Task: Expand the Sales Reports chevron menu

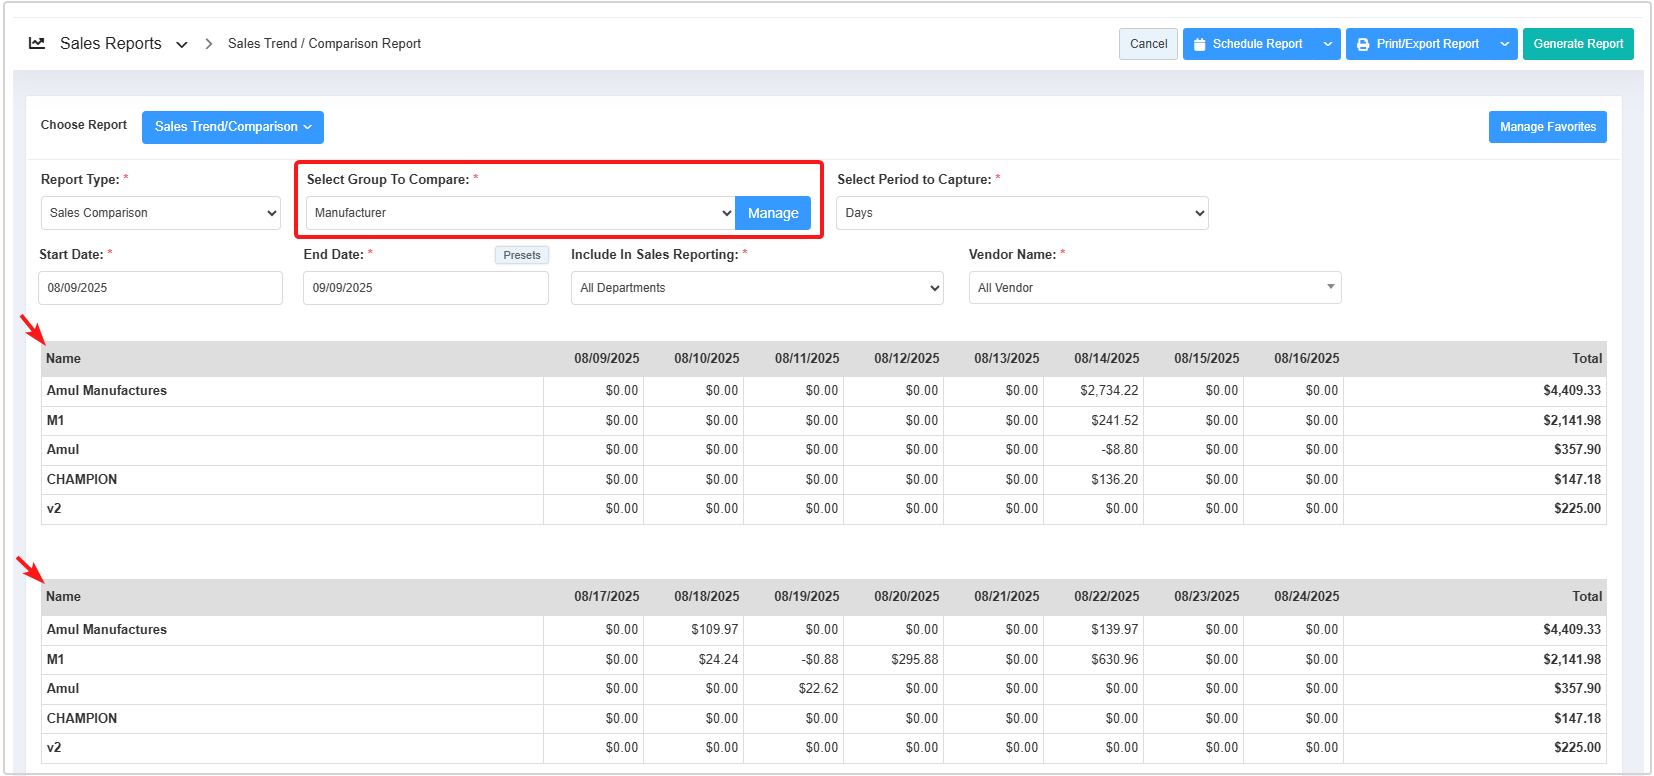Action: (x=182, y=44)
